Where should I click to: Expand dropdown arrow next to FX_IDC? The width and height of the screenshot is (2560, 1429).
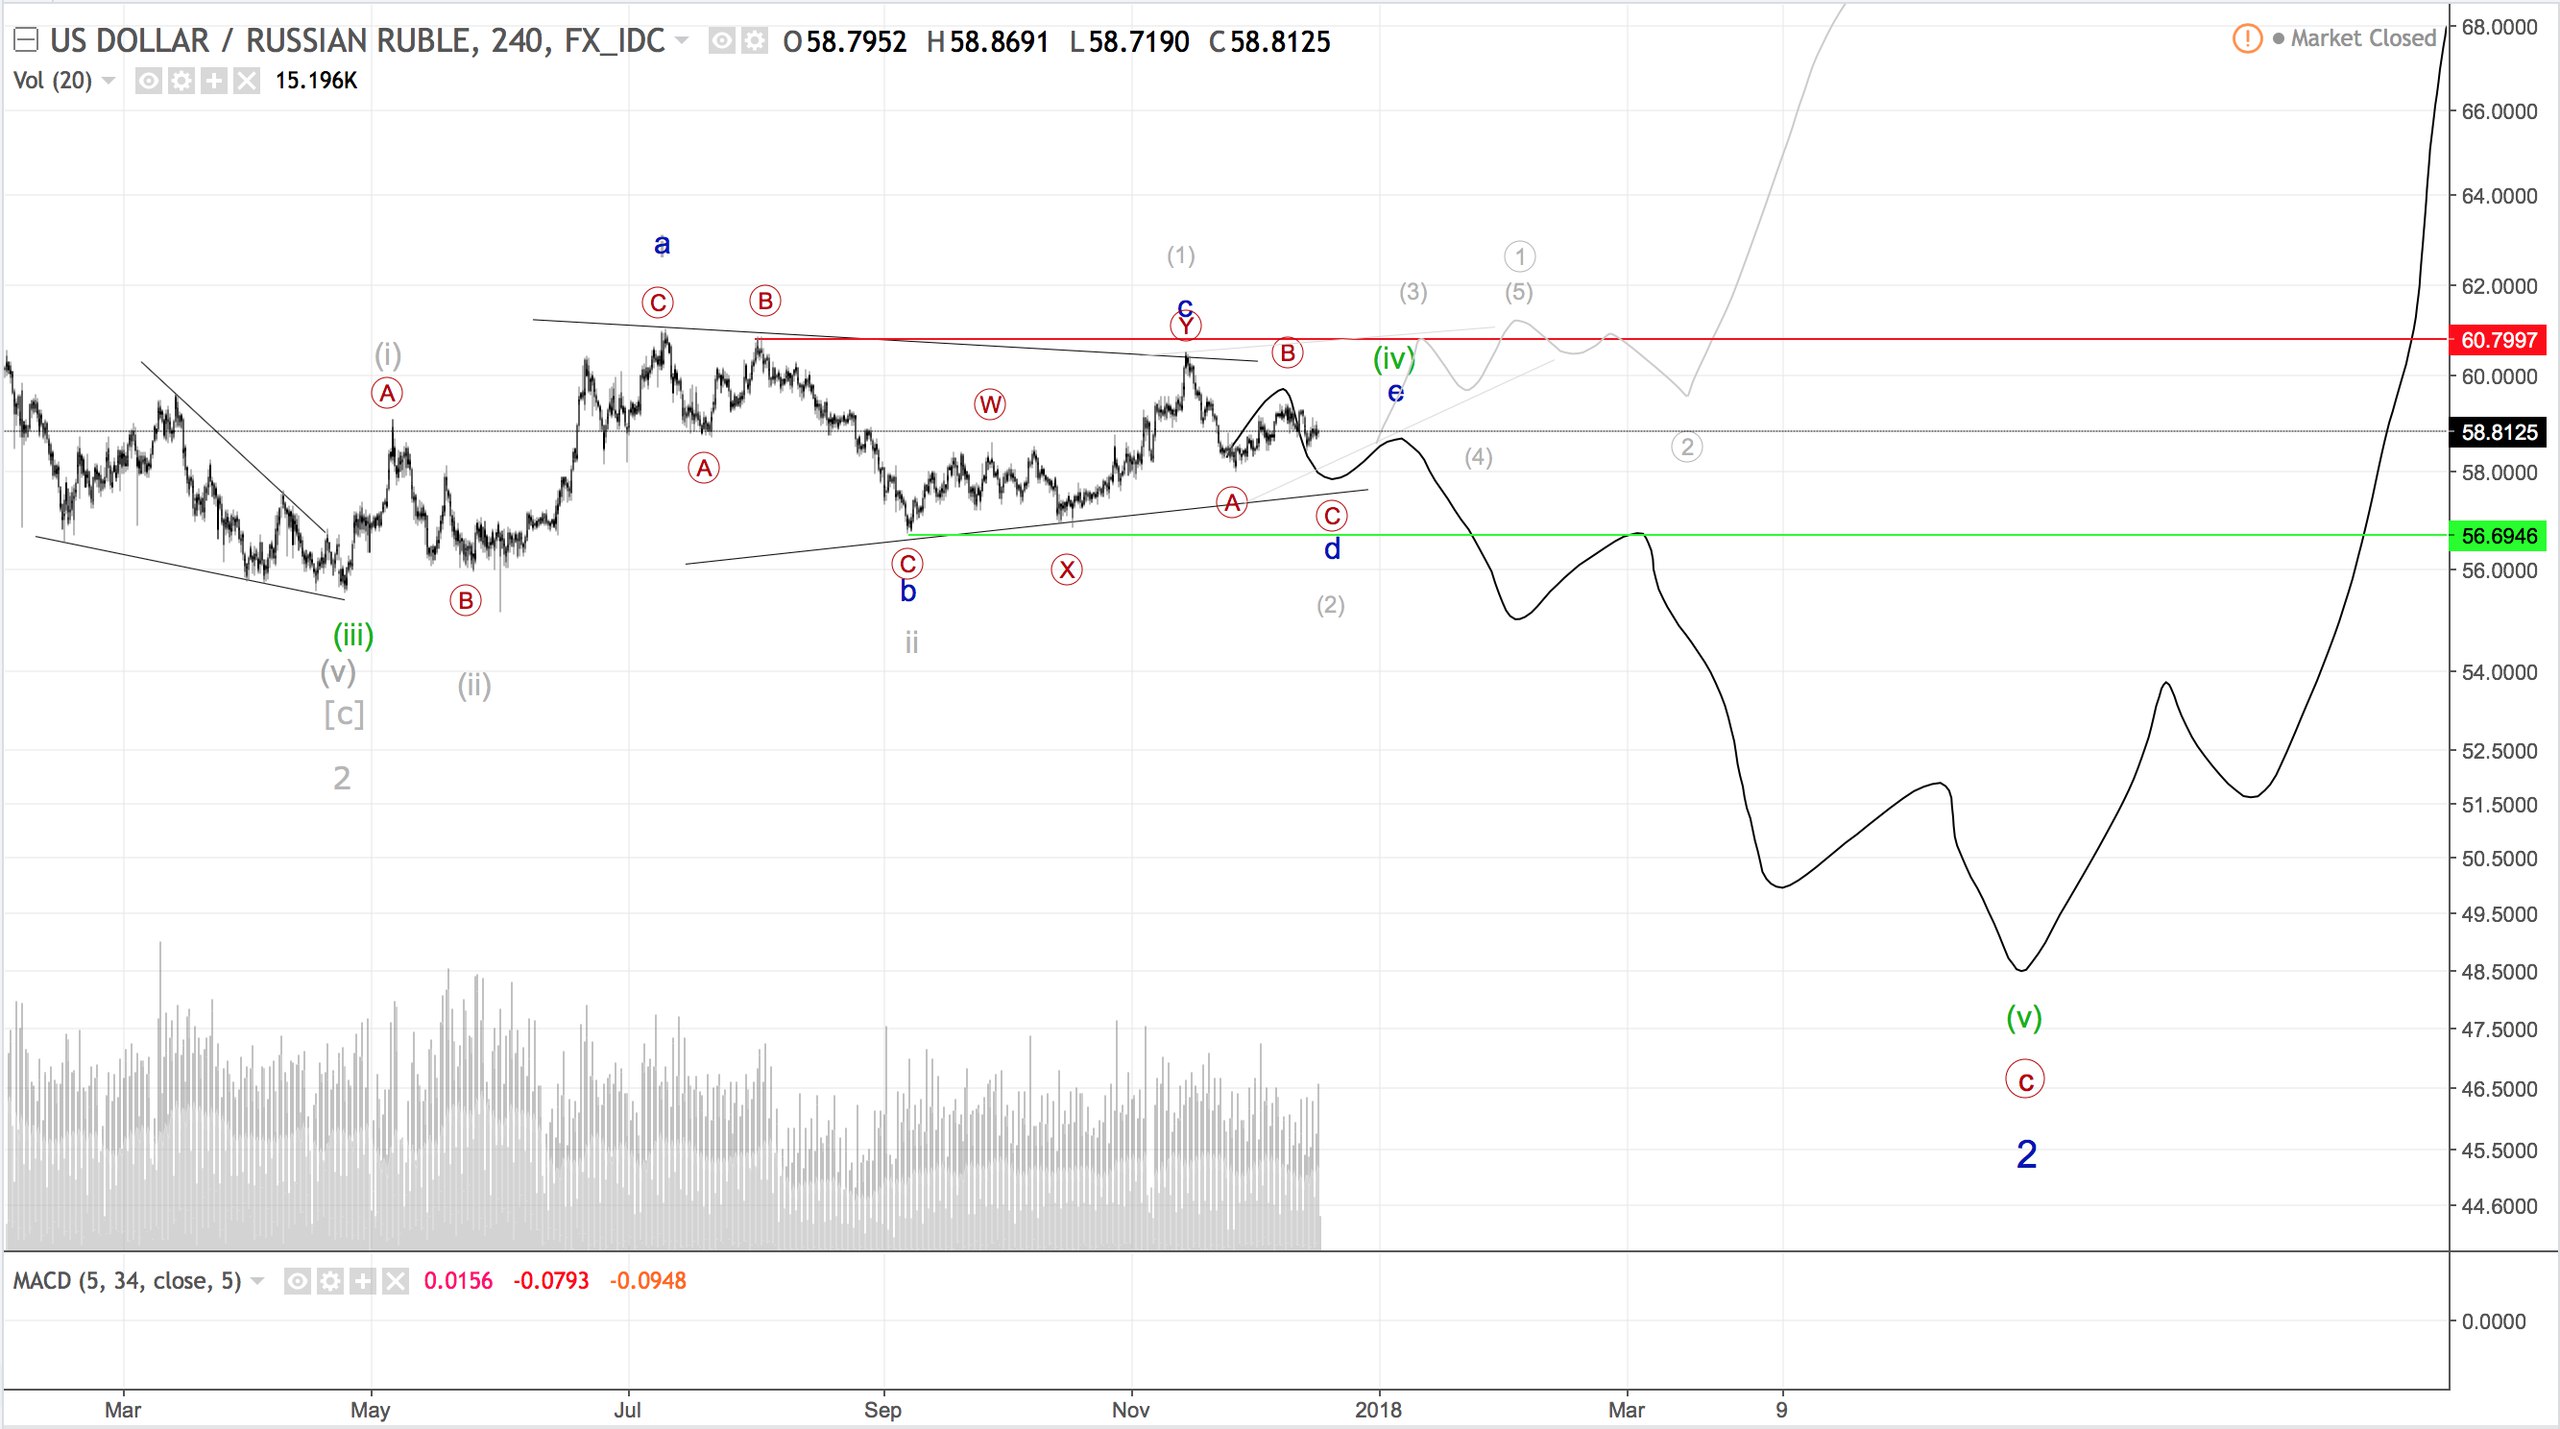pos(682,41)
